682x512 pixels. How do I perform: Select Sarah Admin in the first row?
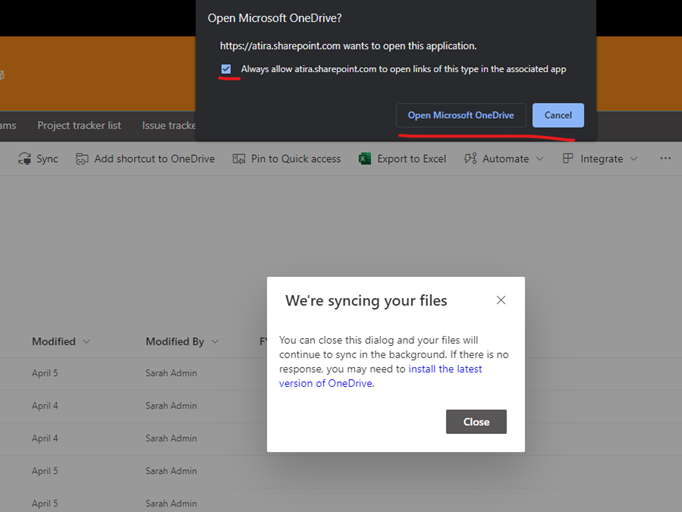(x=171, y=373)
